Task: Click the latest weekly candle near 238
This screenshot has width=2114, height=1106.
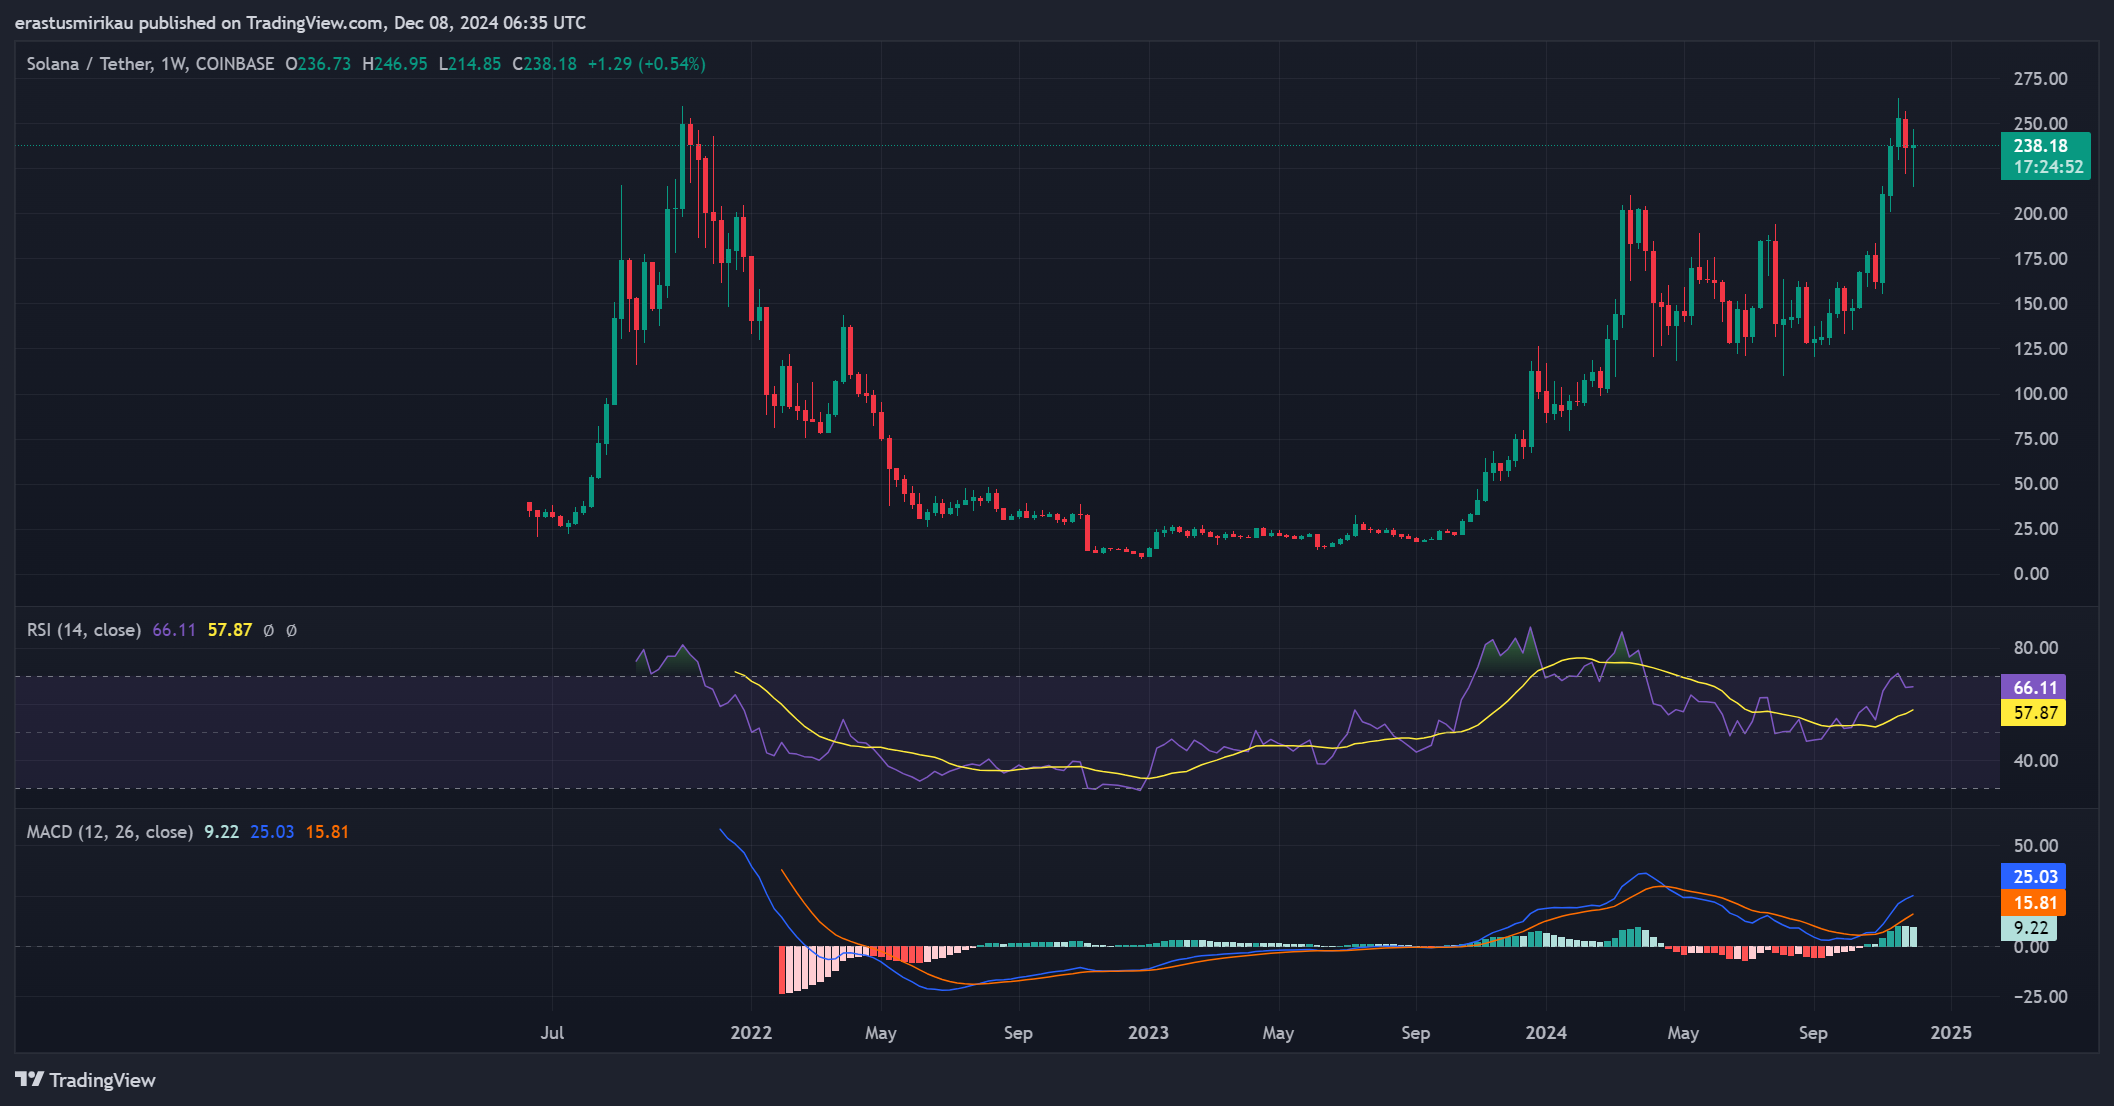Action: click(x=1913, y=148)
